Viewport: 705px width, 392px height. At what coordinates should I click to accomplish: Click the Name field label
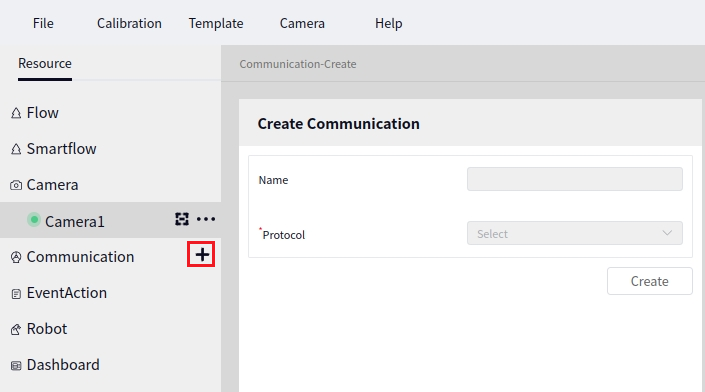(x=273, y=180)
